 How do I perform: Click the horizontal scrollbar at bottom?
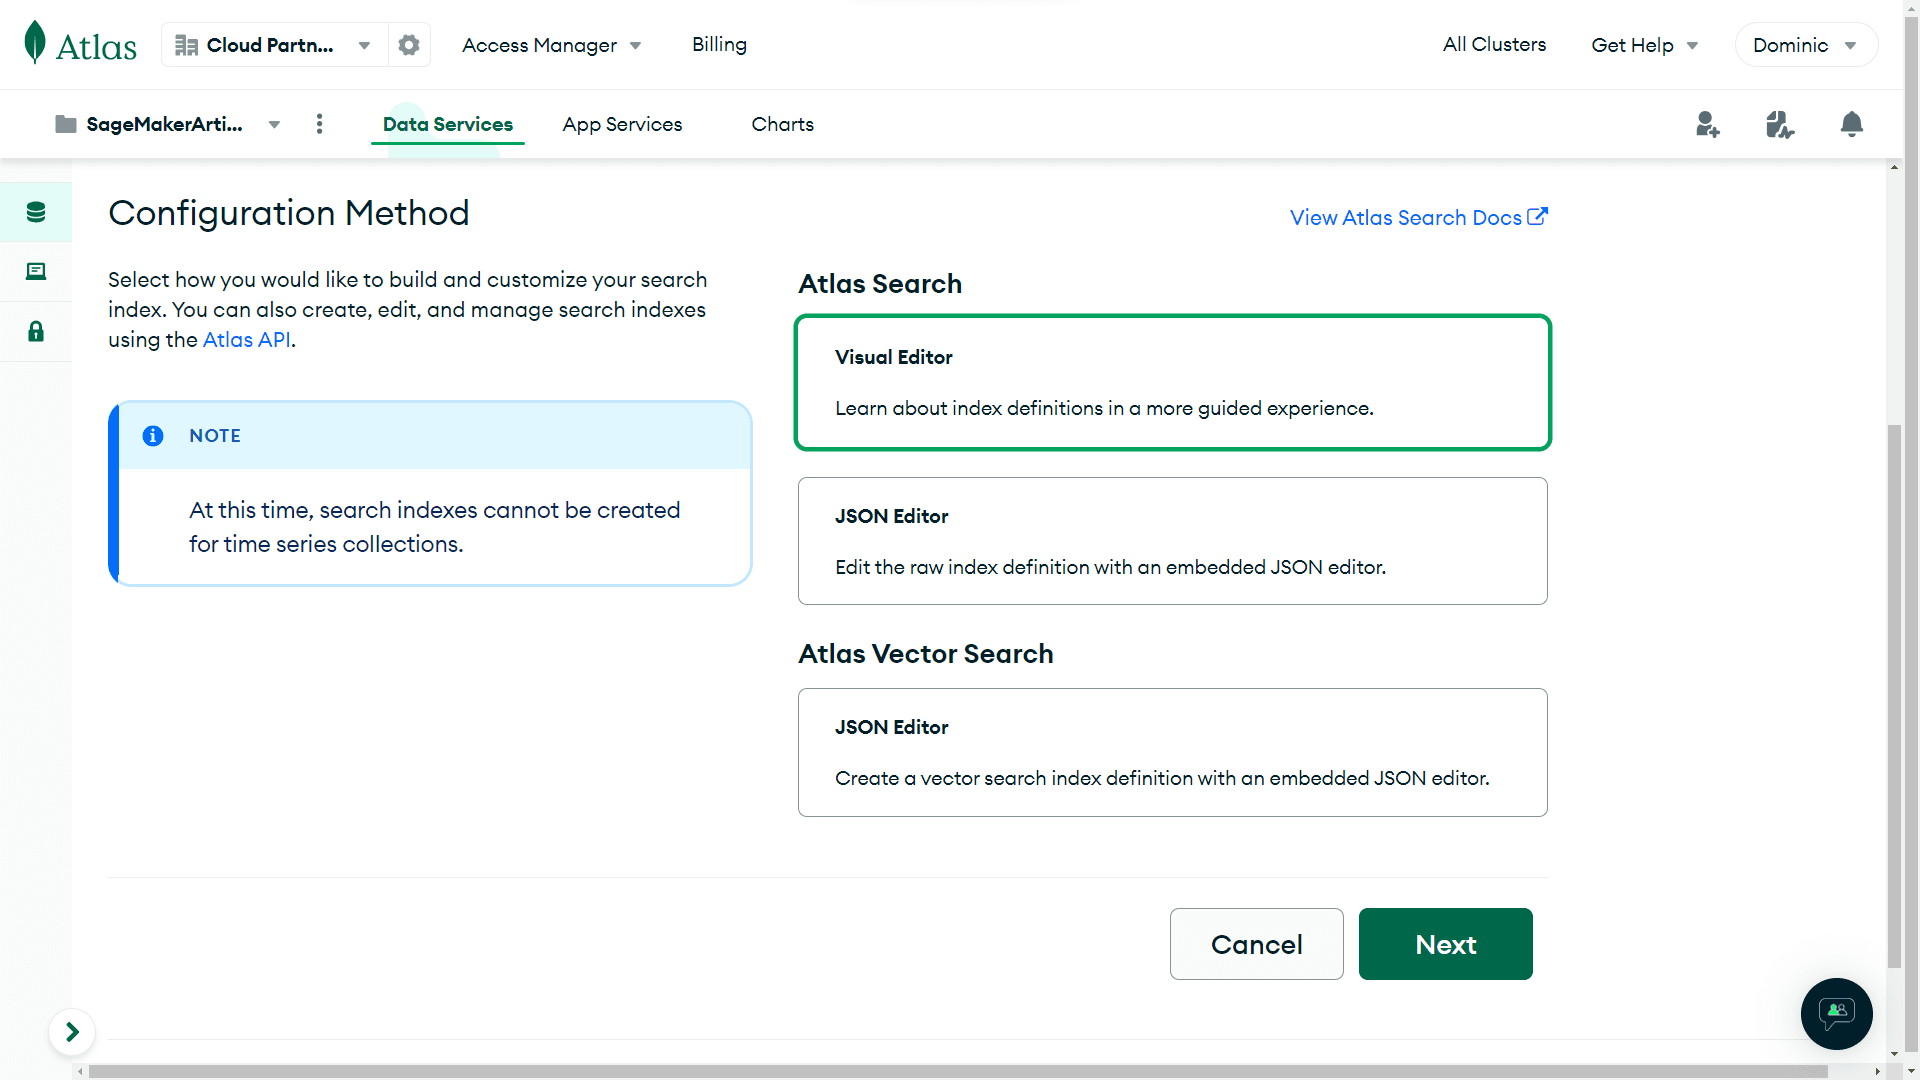[x=957, y=1071]
